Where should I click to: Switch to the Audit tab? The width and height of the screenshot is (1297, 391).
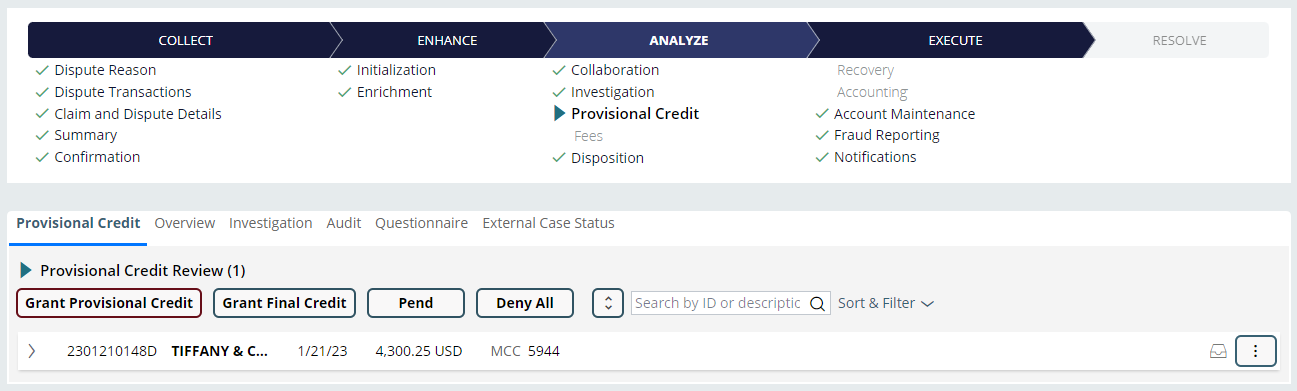tap(344, 223)
